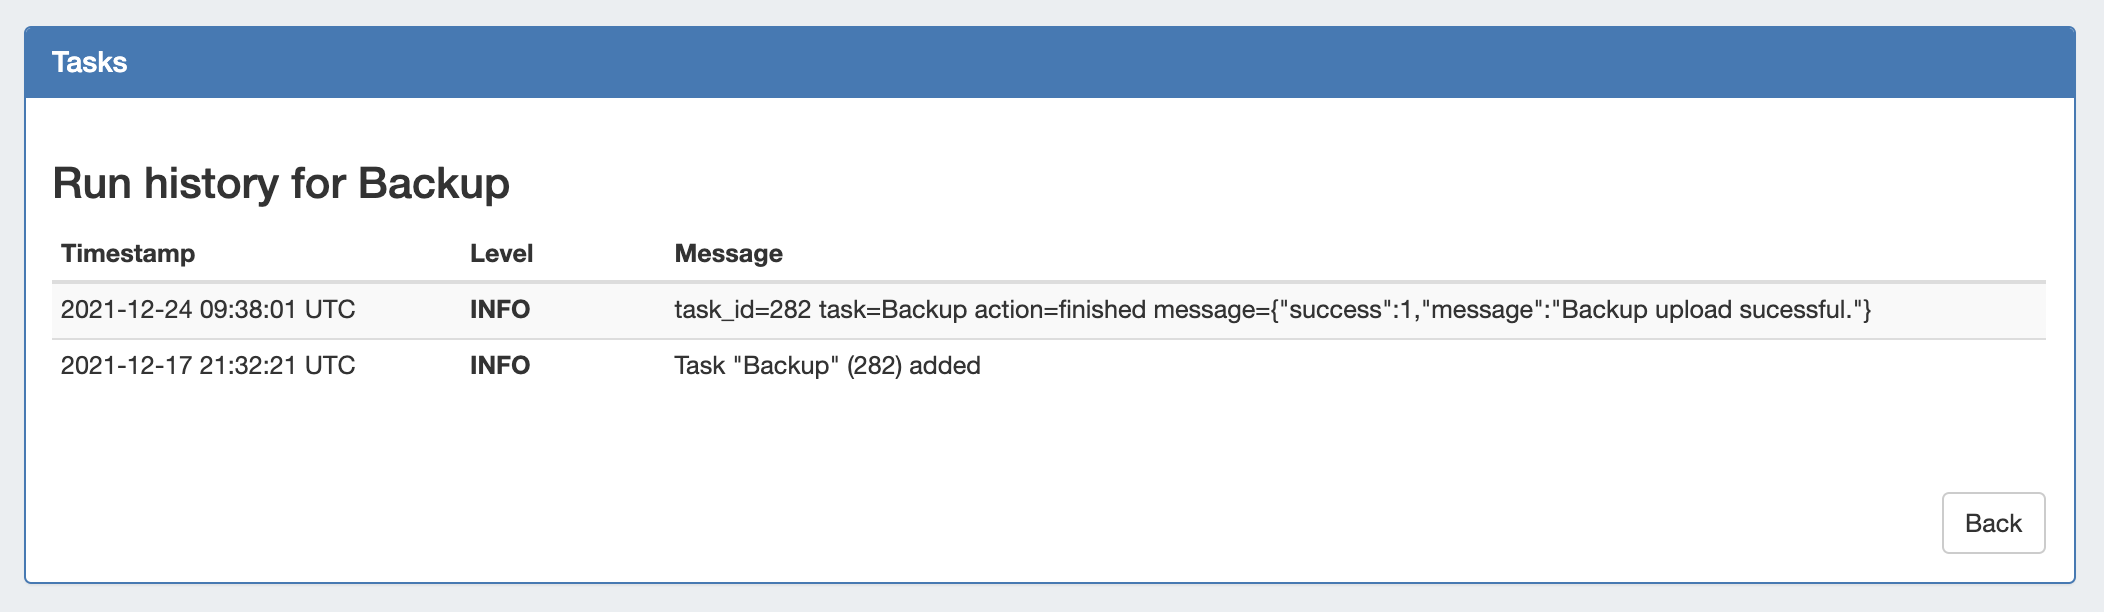Image resolution: width=2104 pixels, height=612 pixels.
Task: Select the 2021-12-17 21:32:21 UTC timestamp
Action: click(207, 366)
